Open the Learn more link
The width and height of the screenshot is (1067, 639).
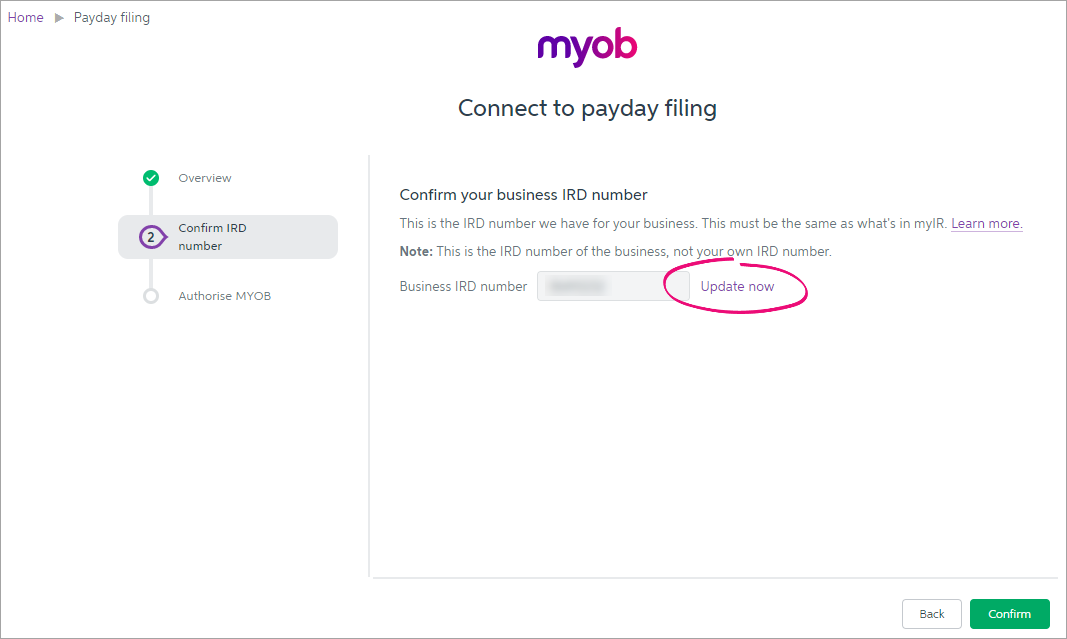pos(987,223)
